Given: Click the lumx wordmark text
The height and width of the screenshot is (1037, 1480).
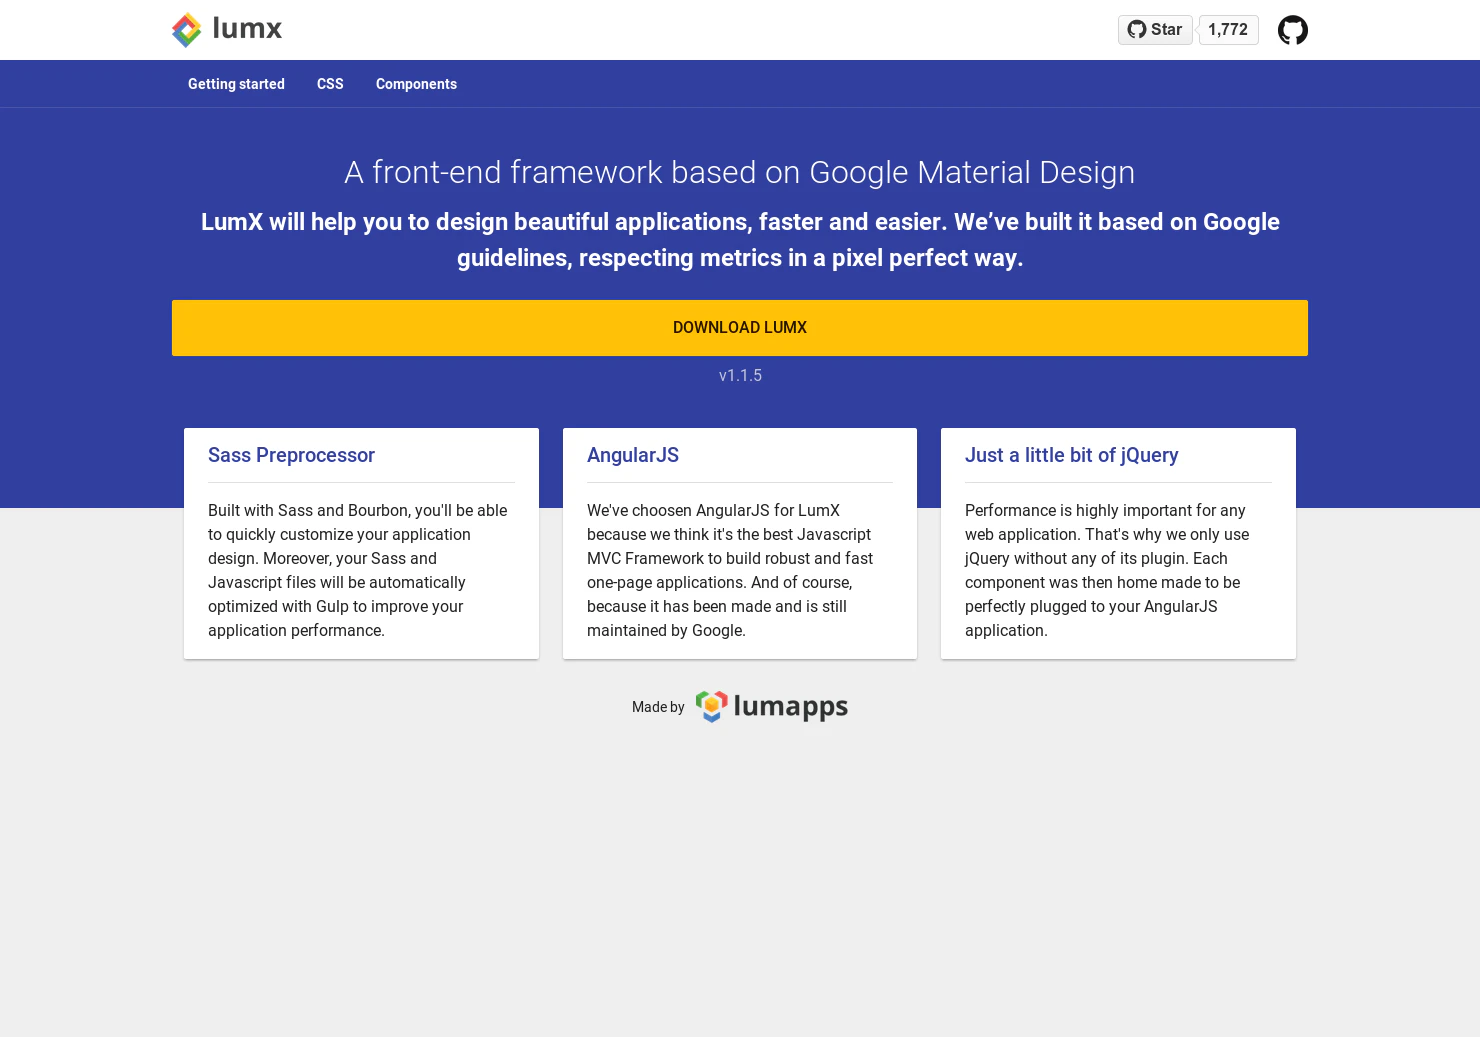Looking at the screenshot, I should point(247,28).
